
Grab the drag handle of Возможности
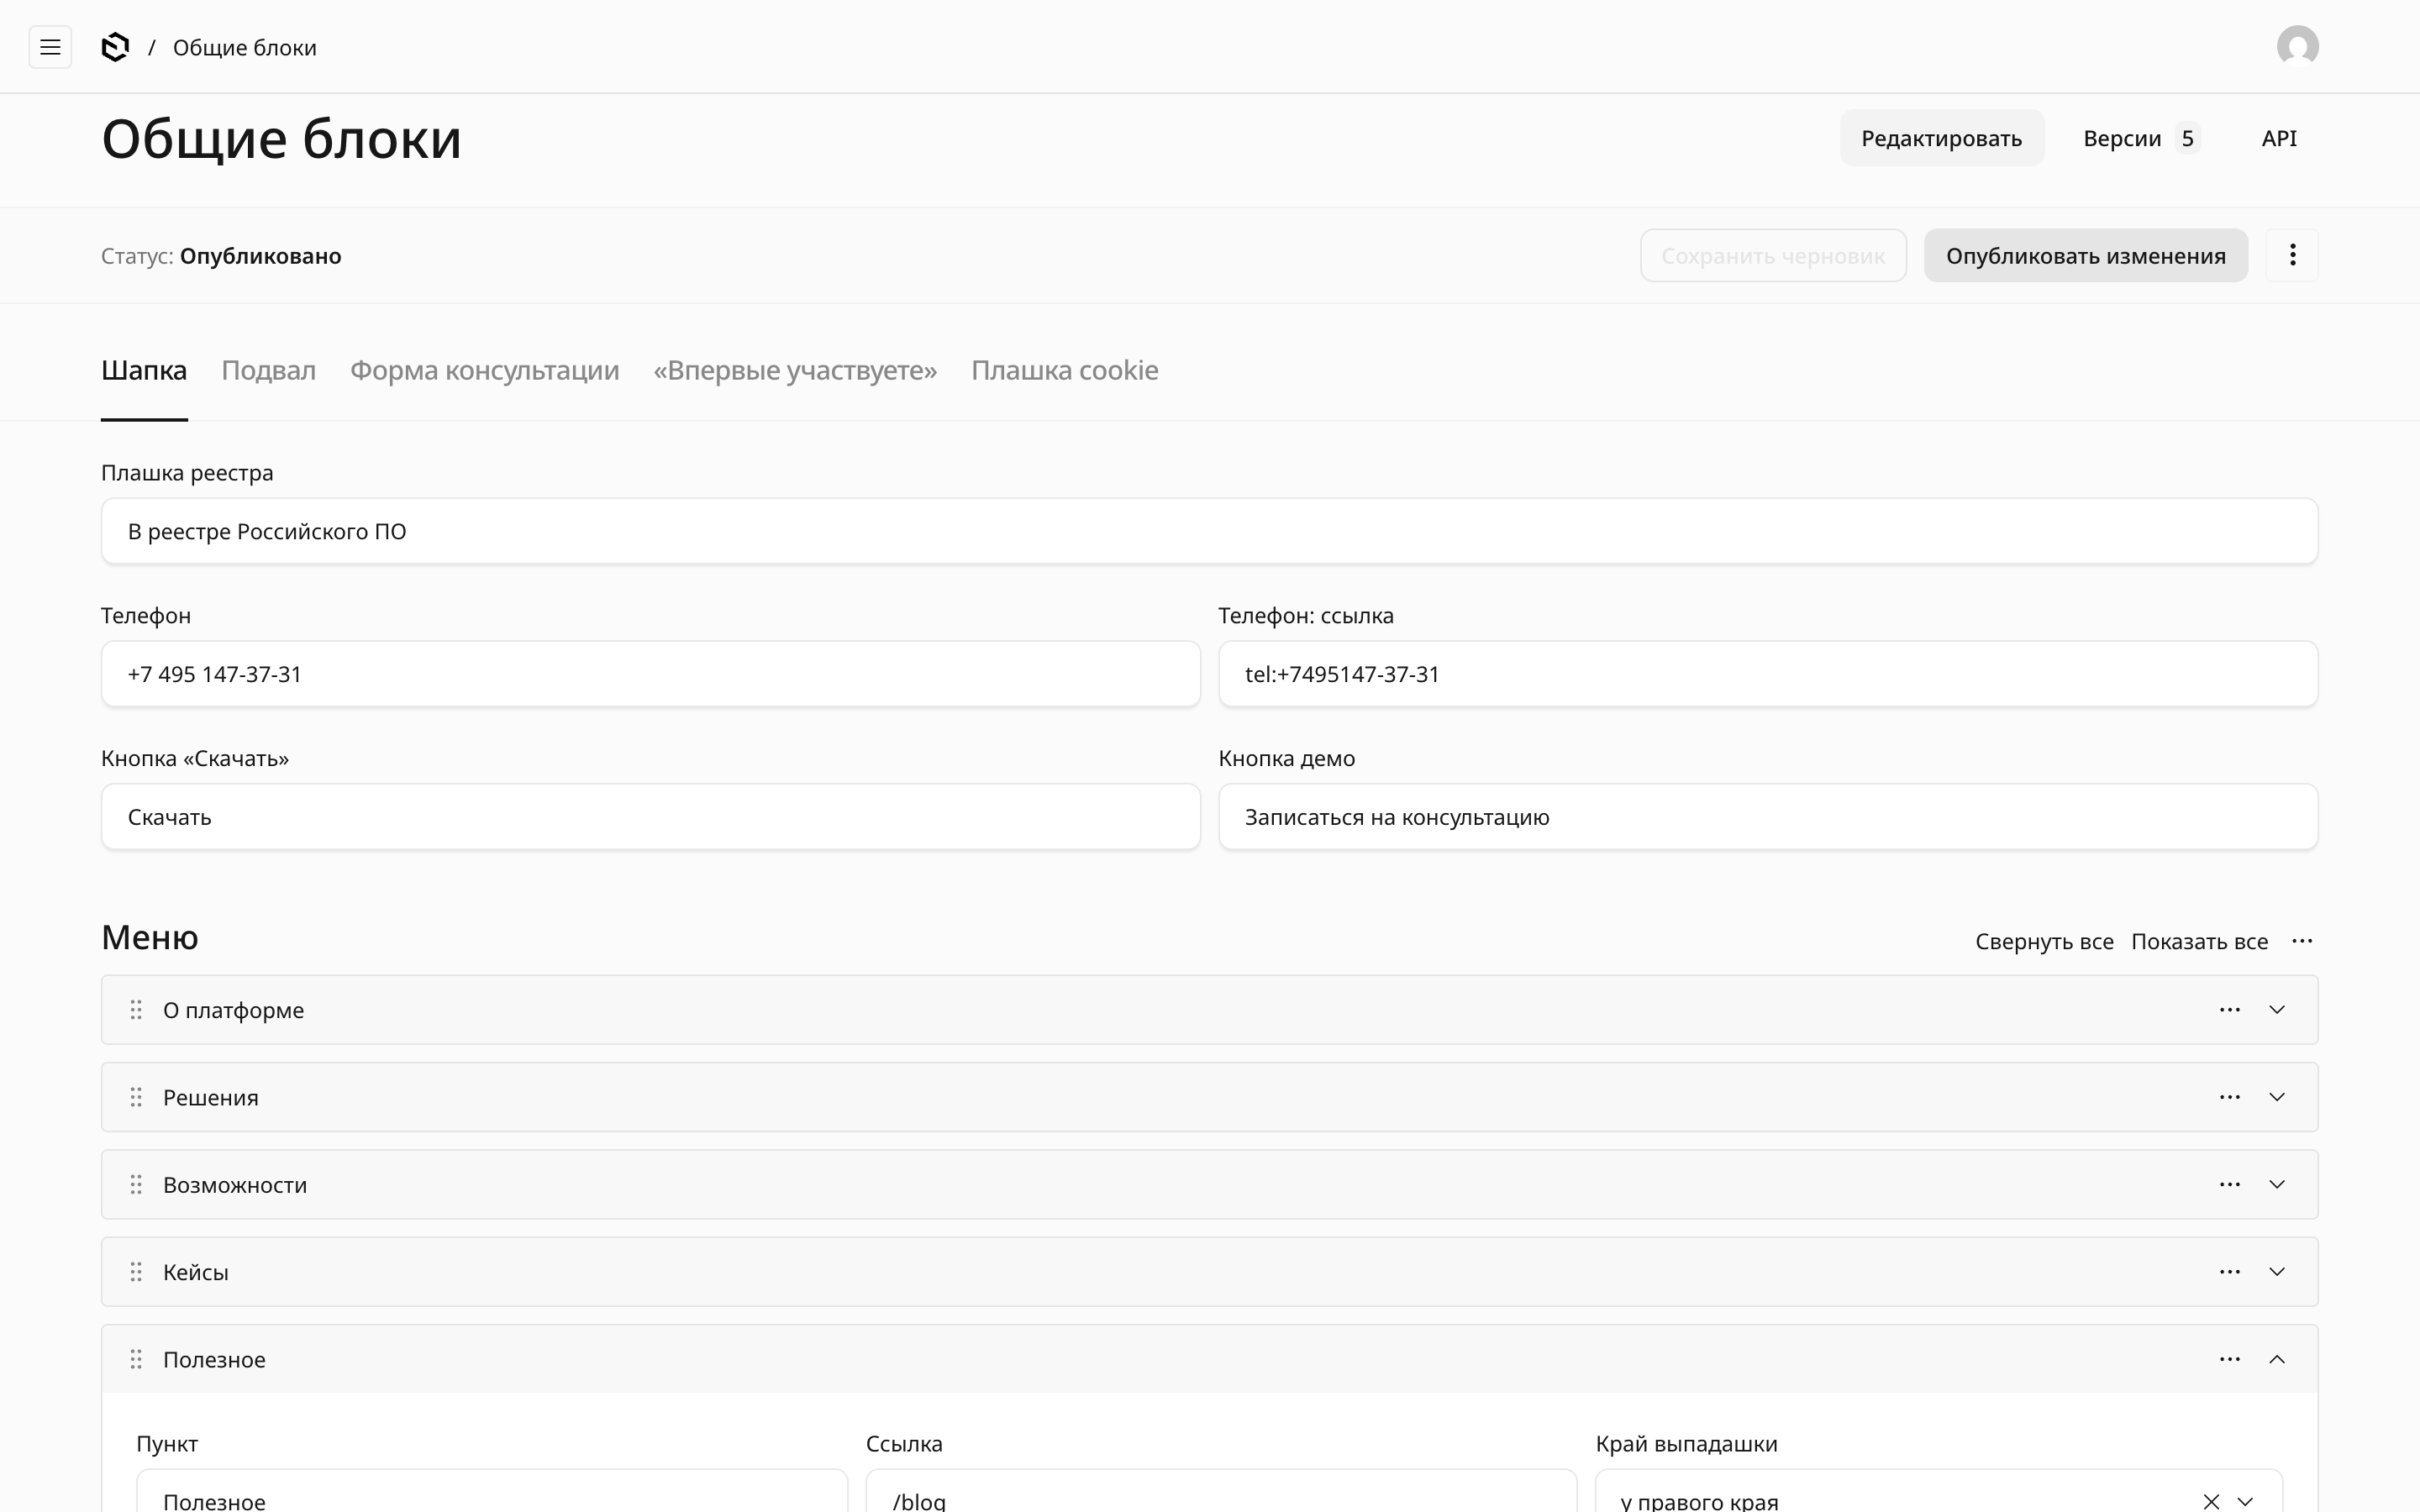click(x=136, y=1184)
